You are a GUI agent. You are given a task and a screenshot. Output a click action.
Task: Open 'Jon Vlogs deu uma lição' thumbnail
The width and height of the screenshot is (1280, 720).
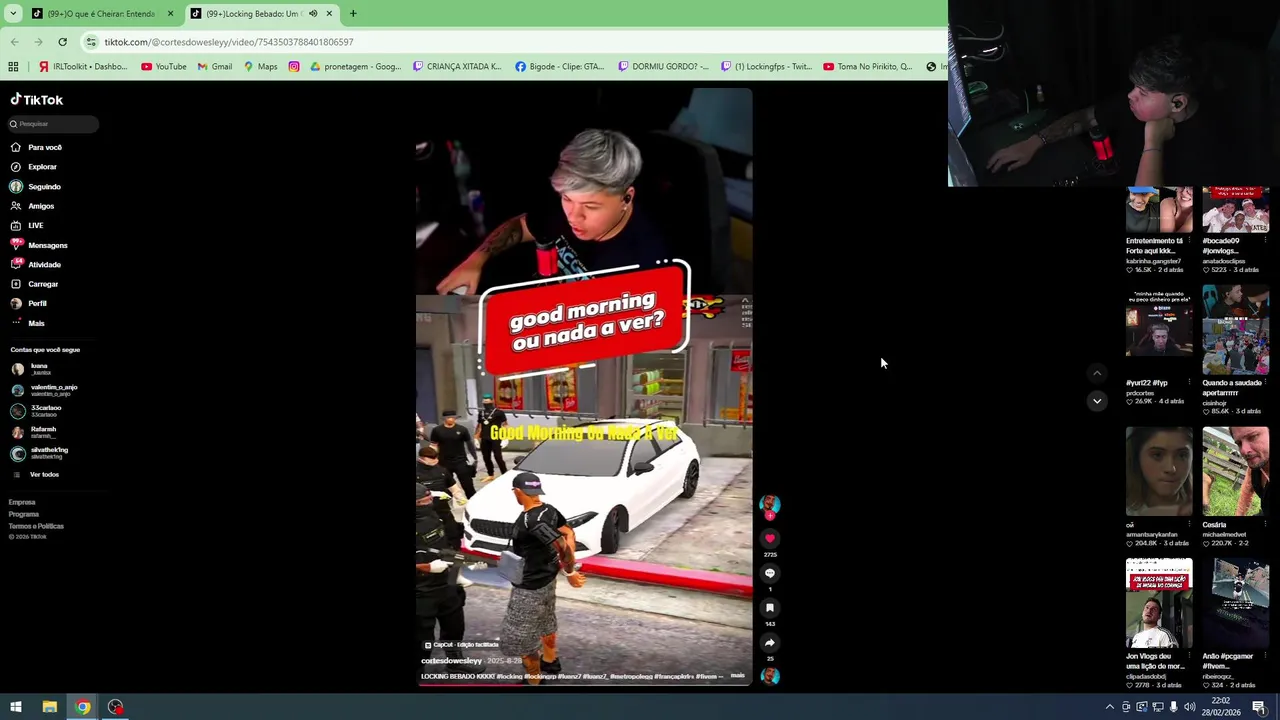(x=1159, y=603)
